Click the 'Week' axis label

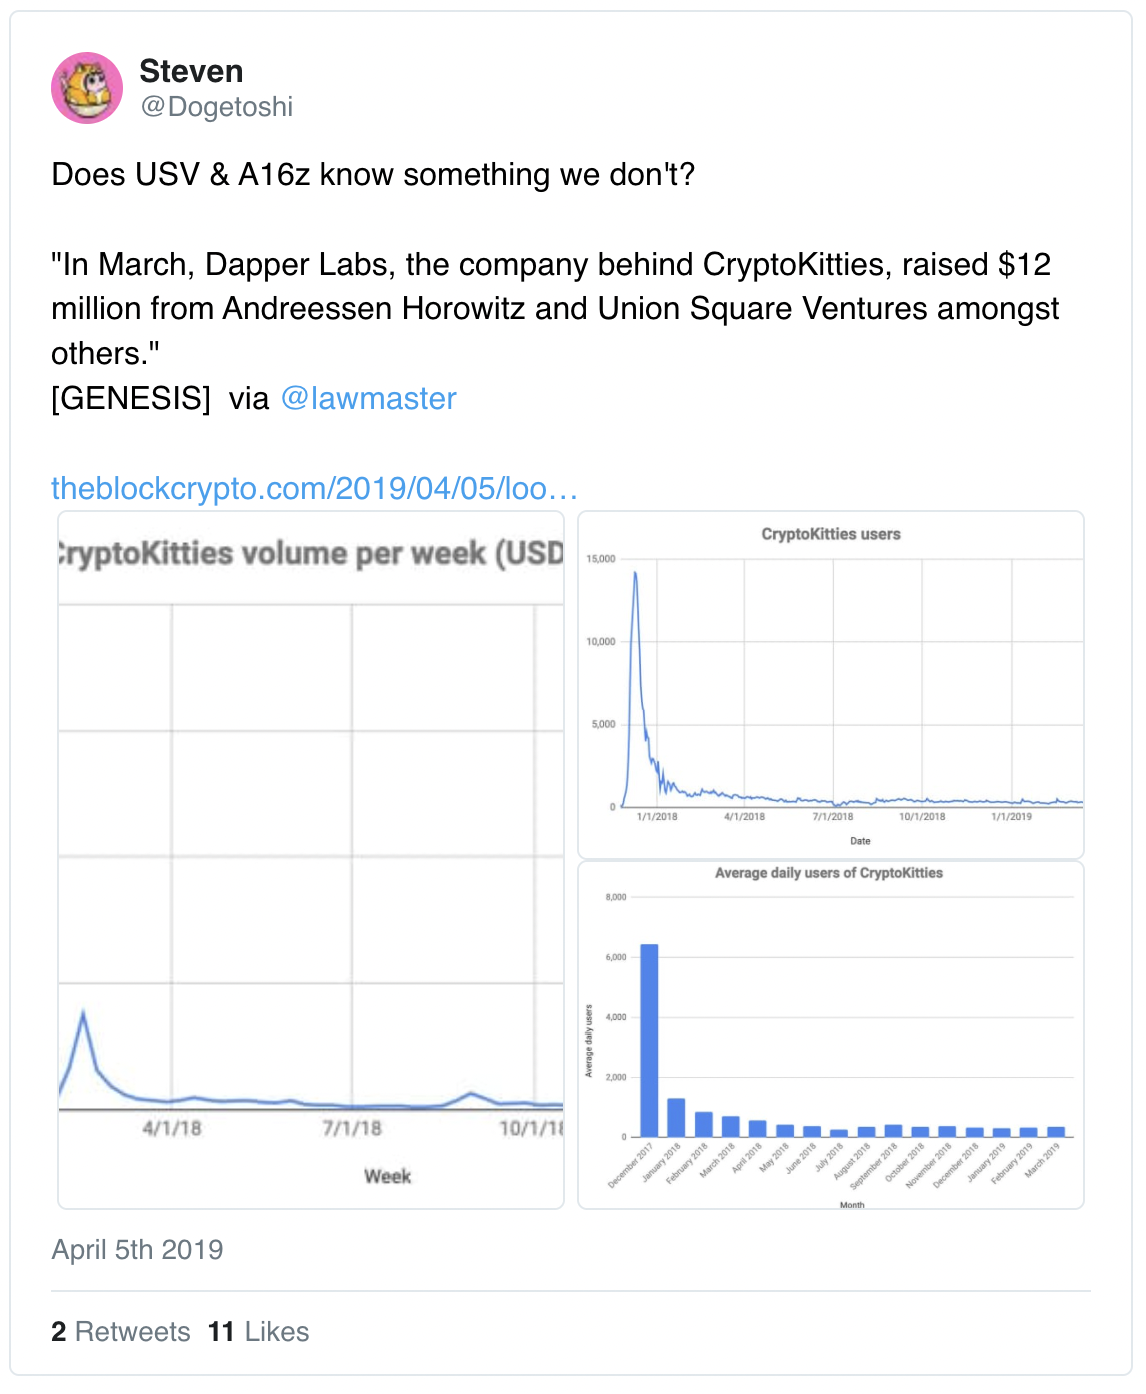click(387, 1176)
